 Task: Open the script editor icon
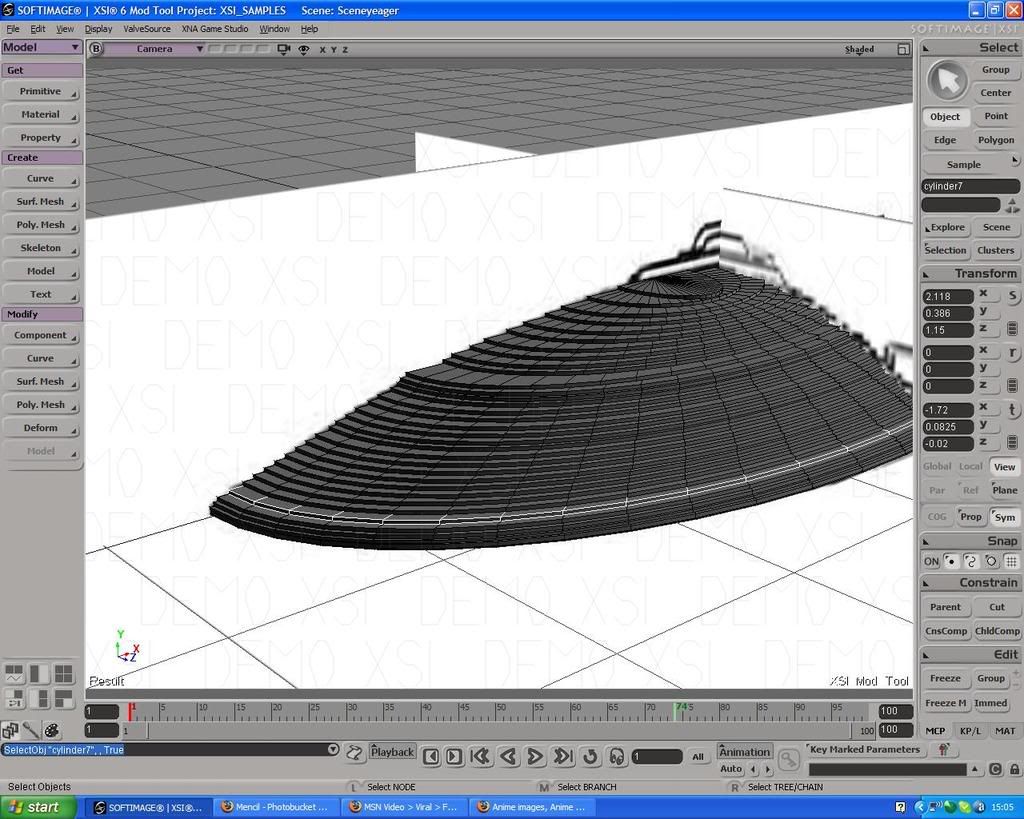coord(354,753)
